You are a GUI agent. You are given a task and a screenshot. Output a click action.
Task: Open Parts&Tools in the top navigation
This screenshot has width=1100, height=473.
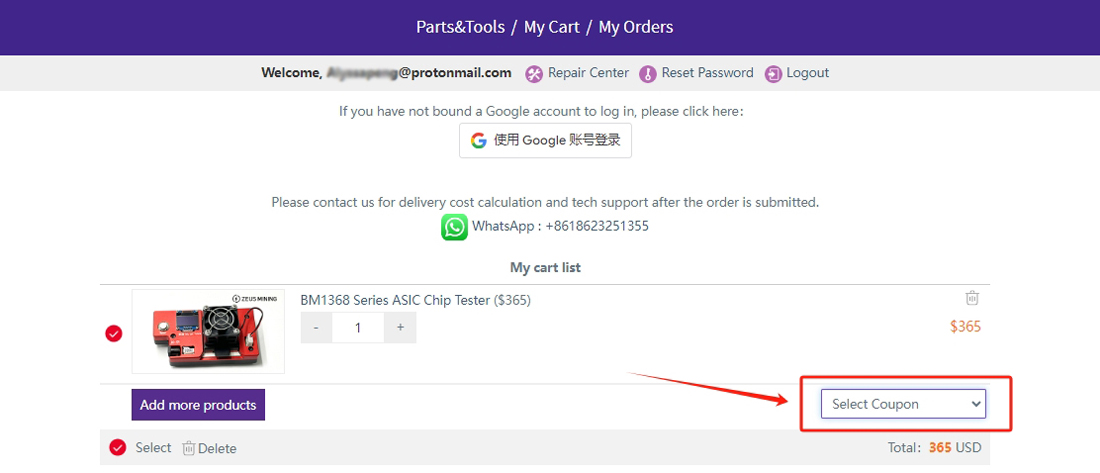point(460,27)
